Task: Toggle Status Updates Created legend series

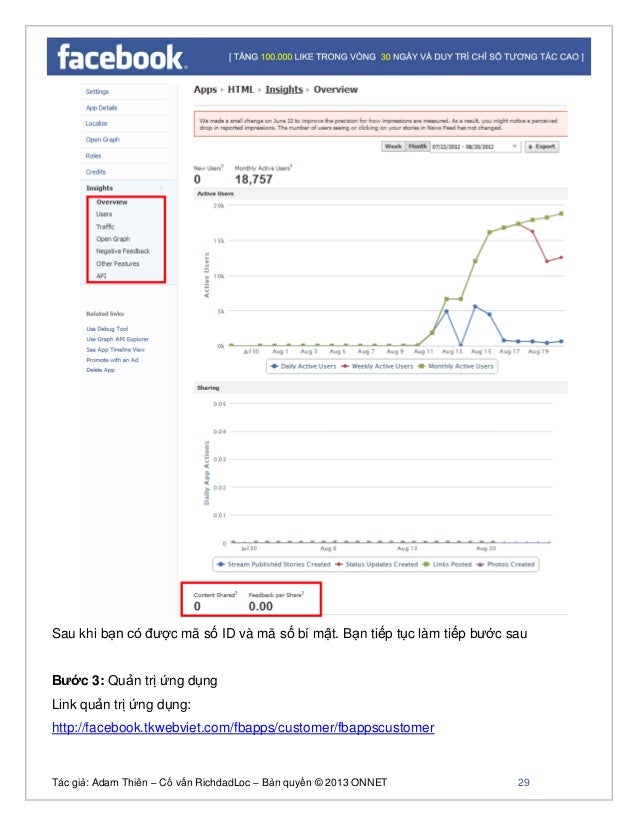Action: pos(377,564)
